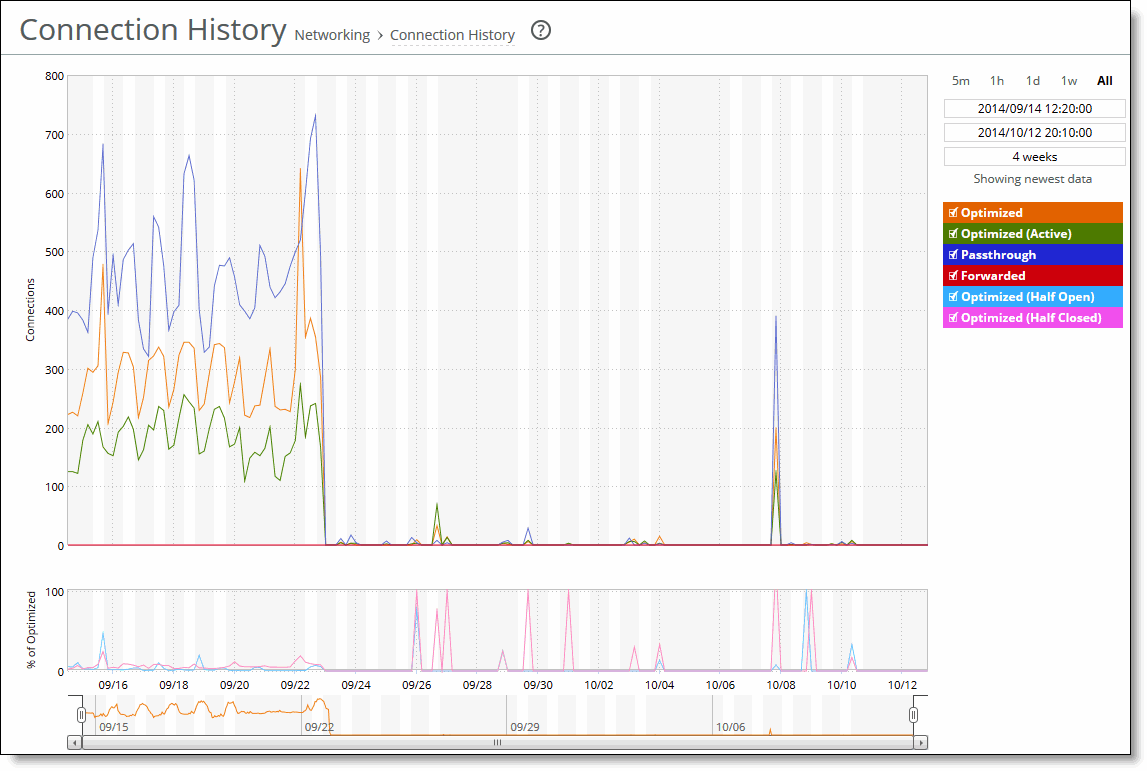
Task: Click the right arrow on the bottom scrollbar
Action: coord(920,743)
